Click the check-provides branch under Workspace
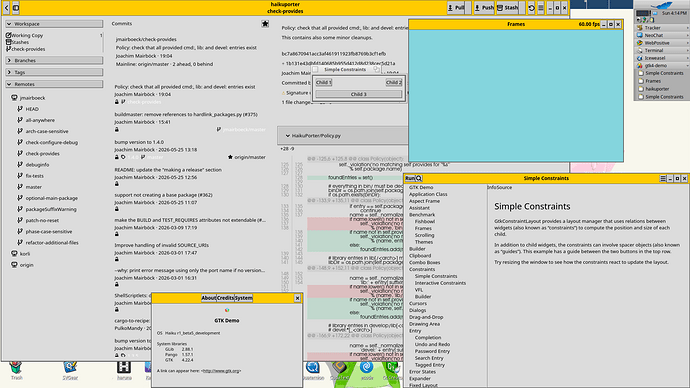690x388 pixels. (54, 49)
